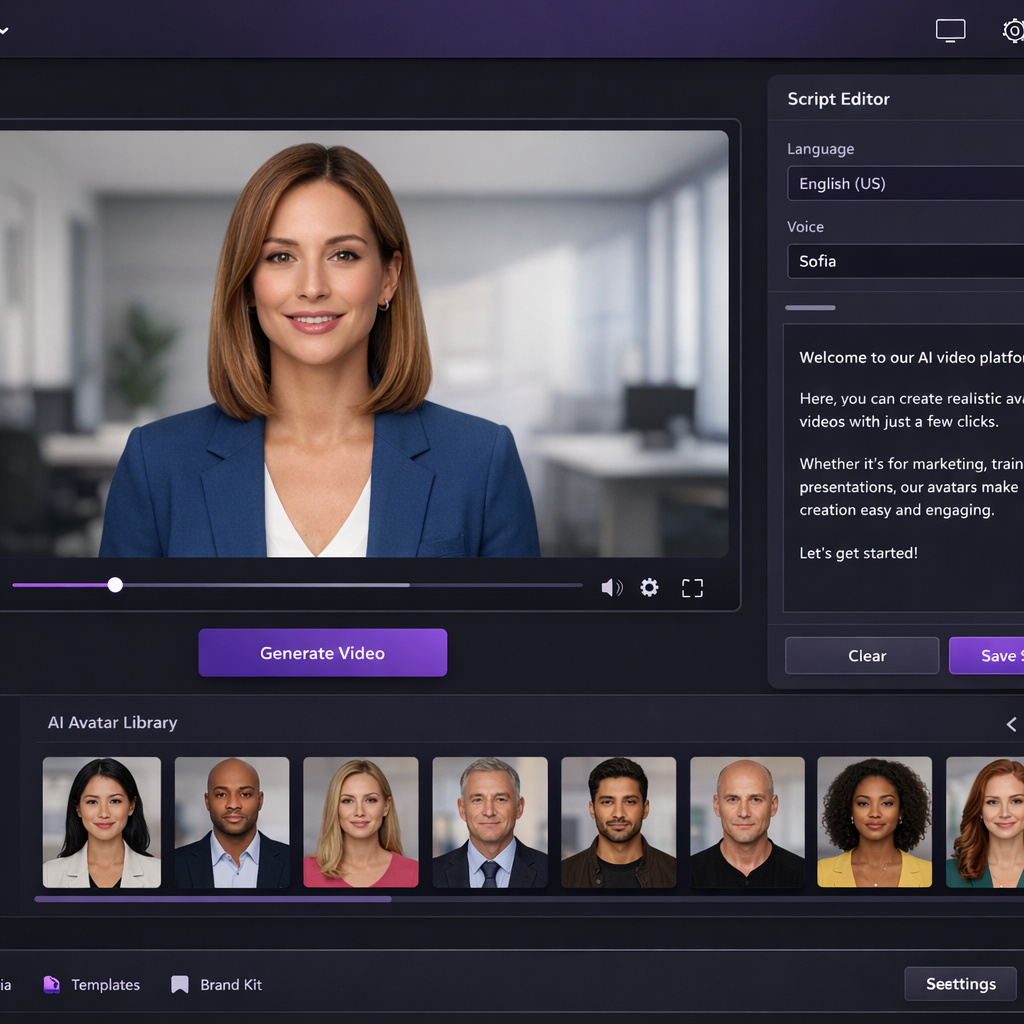The width and height of the screenshot is (1024, 1024).
Task: Open video player settings gear below preview
Action: click(x=649, y=587)
